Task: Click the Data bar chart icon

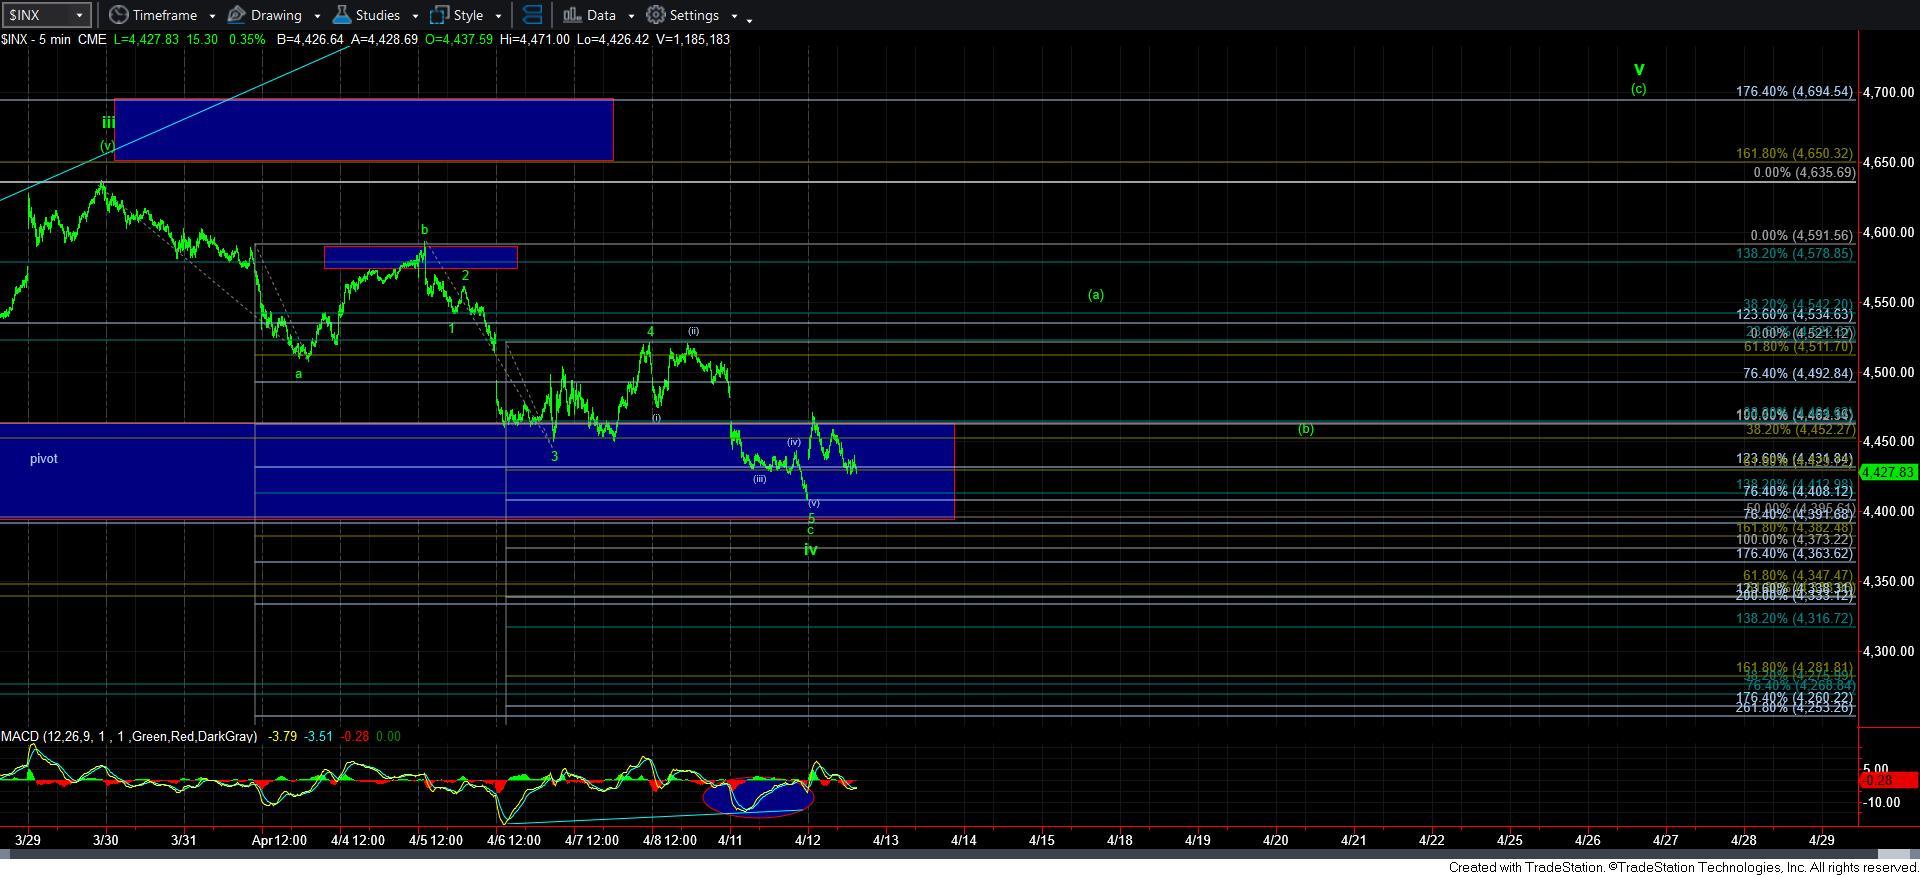Action: [572, 15]
